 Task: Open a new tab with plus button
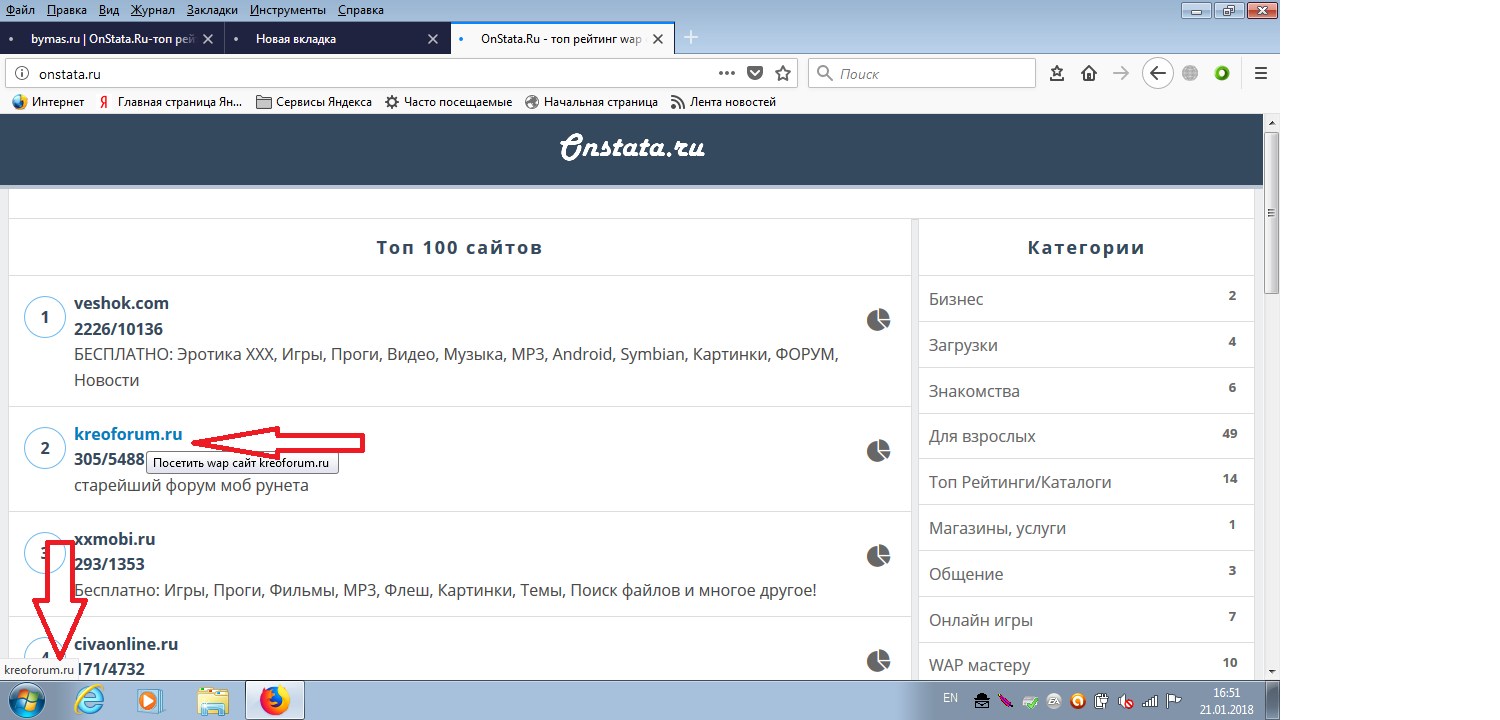690,38
